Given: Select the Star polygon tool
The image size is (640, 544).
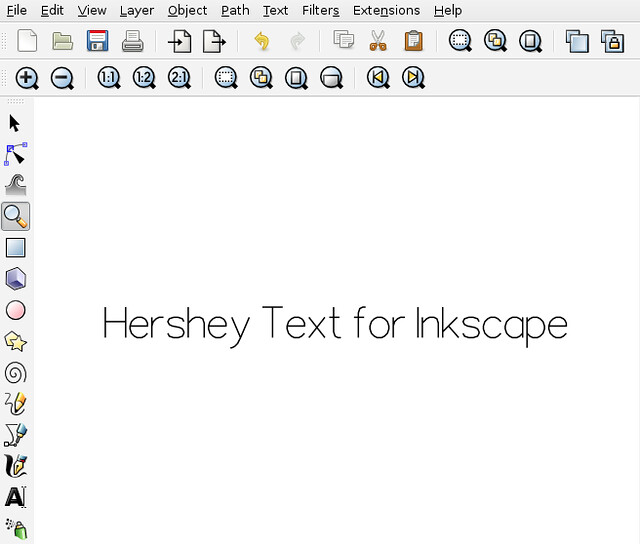Looking at the screenshot, I should [x=15, y=342].
